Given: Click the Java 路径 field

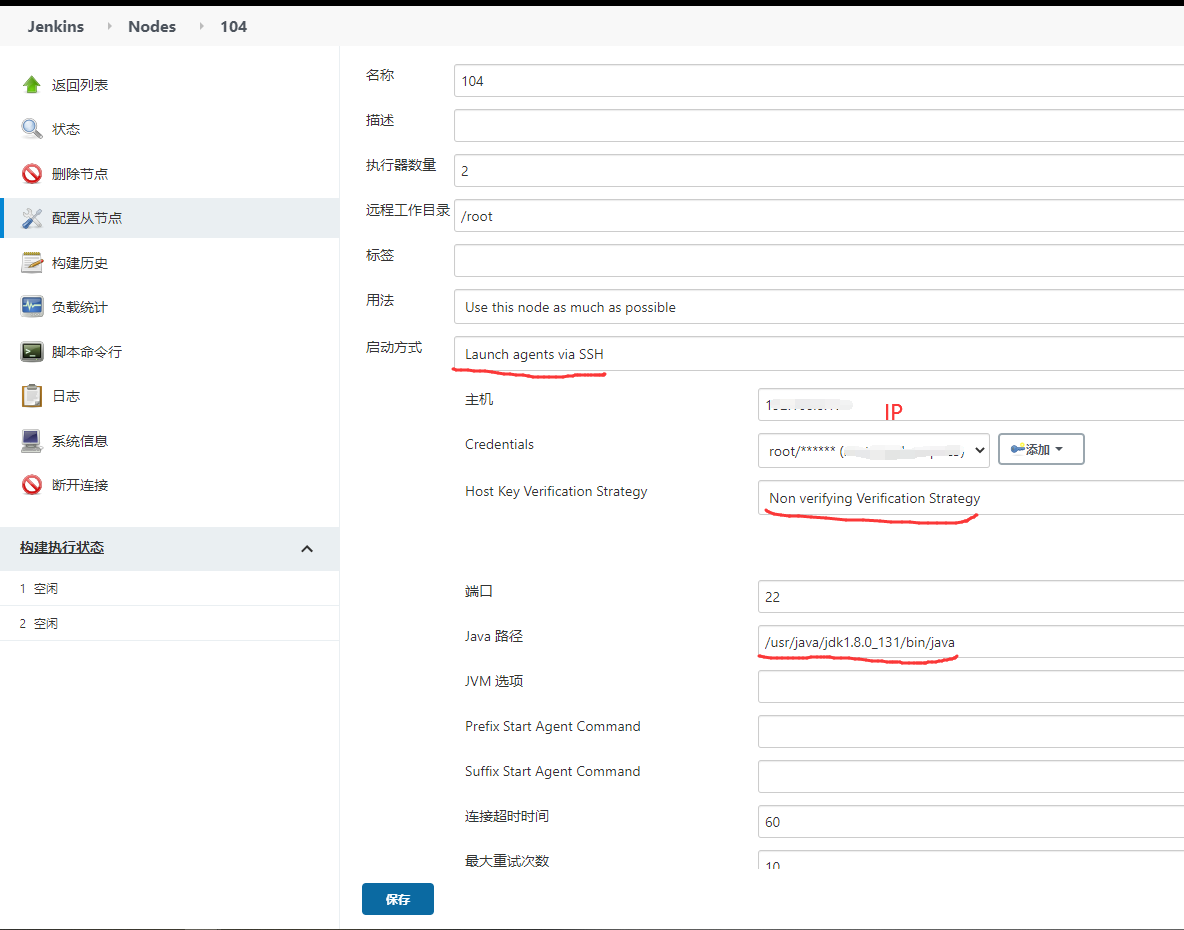Looking at the screenshot, I should pos(971,642).
